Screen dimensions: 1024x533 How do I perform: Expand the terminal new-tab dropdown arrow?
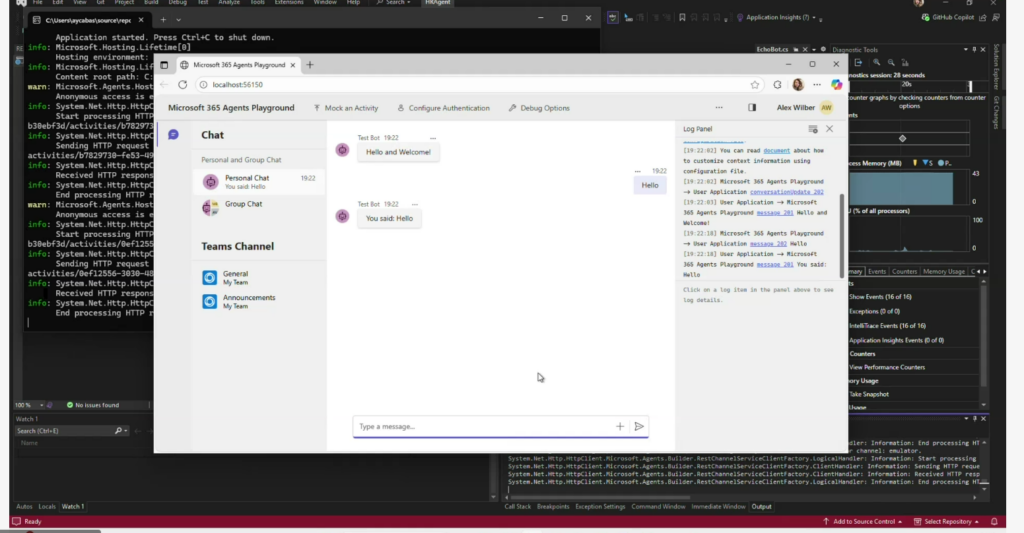[x=178, y=20]
